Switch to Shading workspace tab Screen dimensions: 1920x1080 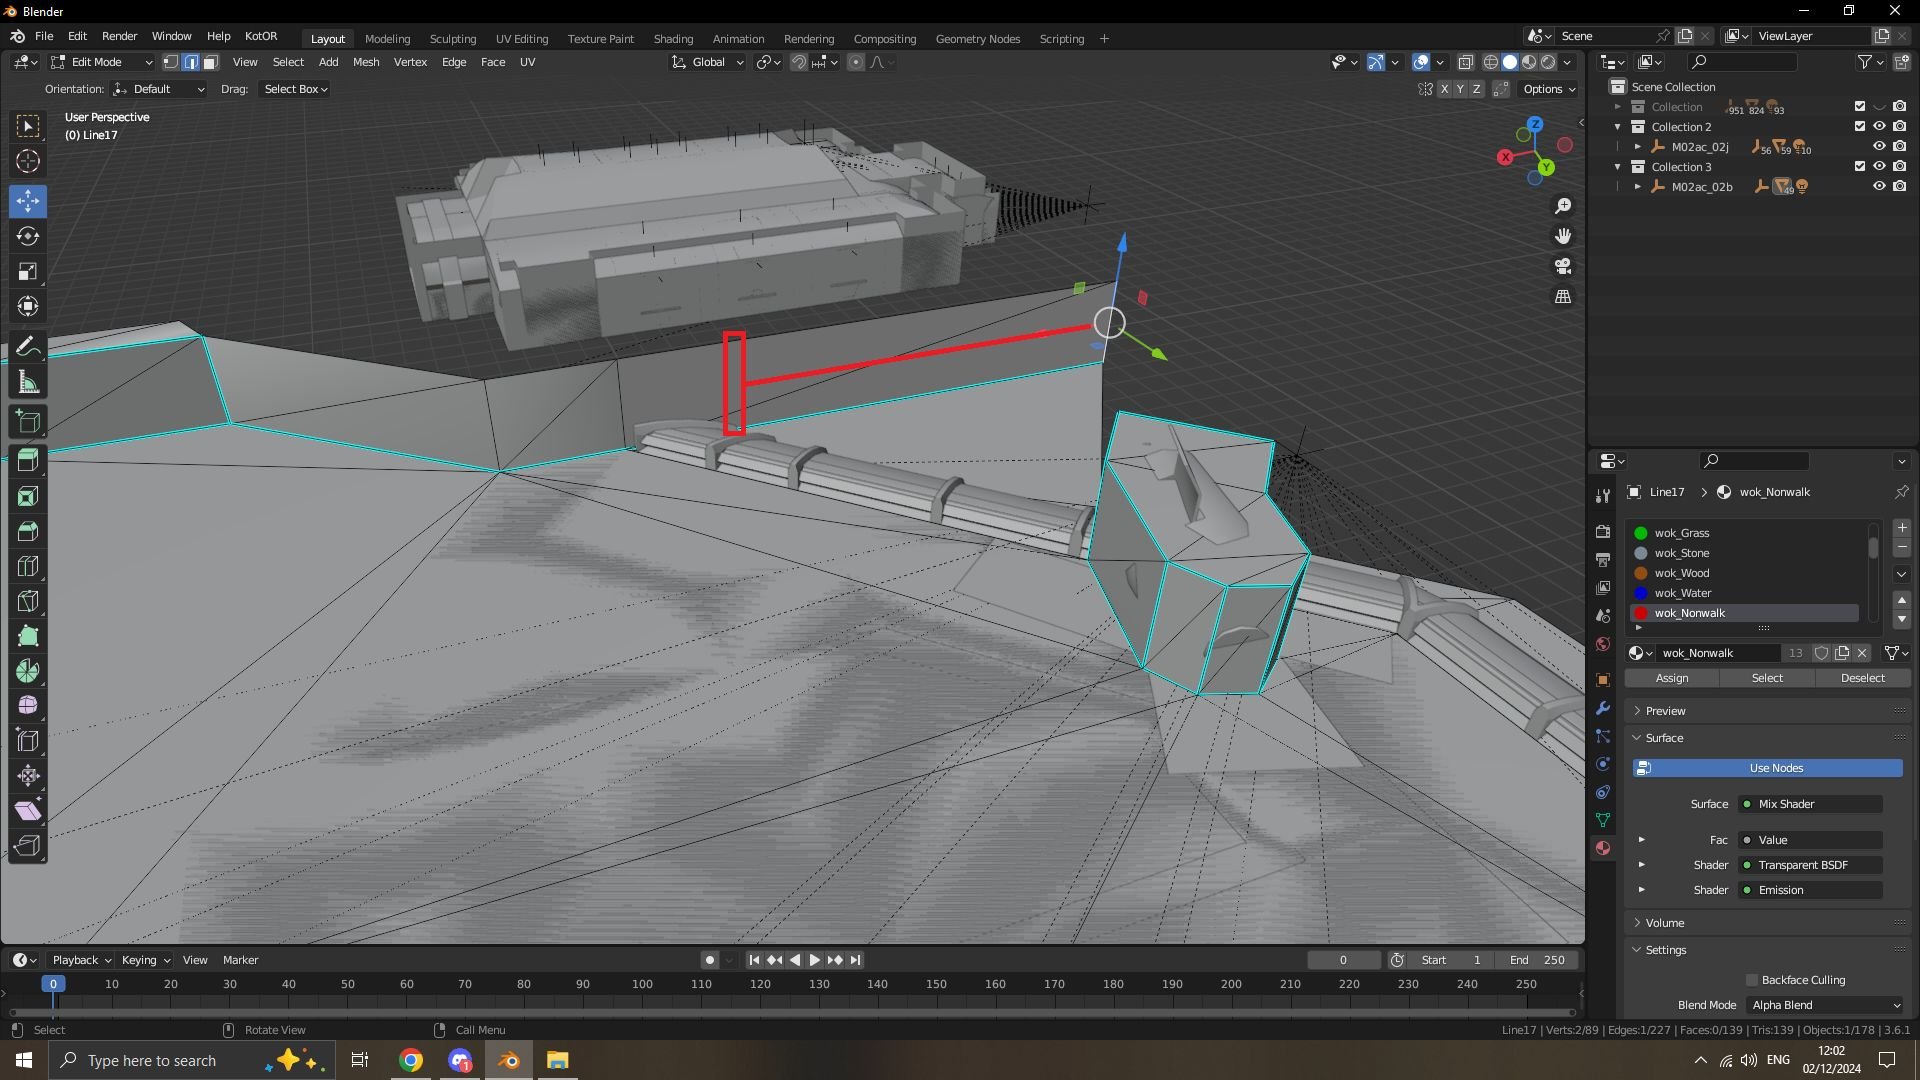[x=673, y=37]
